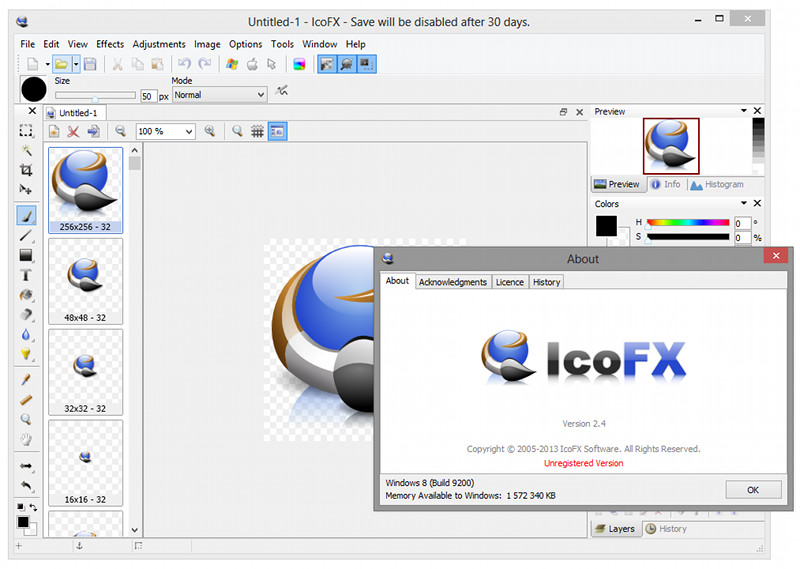Create a Macintosh icon using the Apple logo button
This screenshot has height=569, width=800.
coord(252,64)
